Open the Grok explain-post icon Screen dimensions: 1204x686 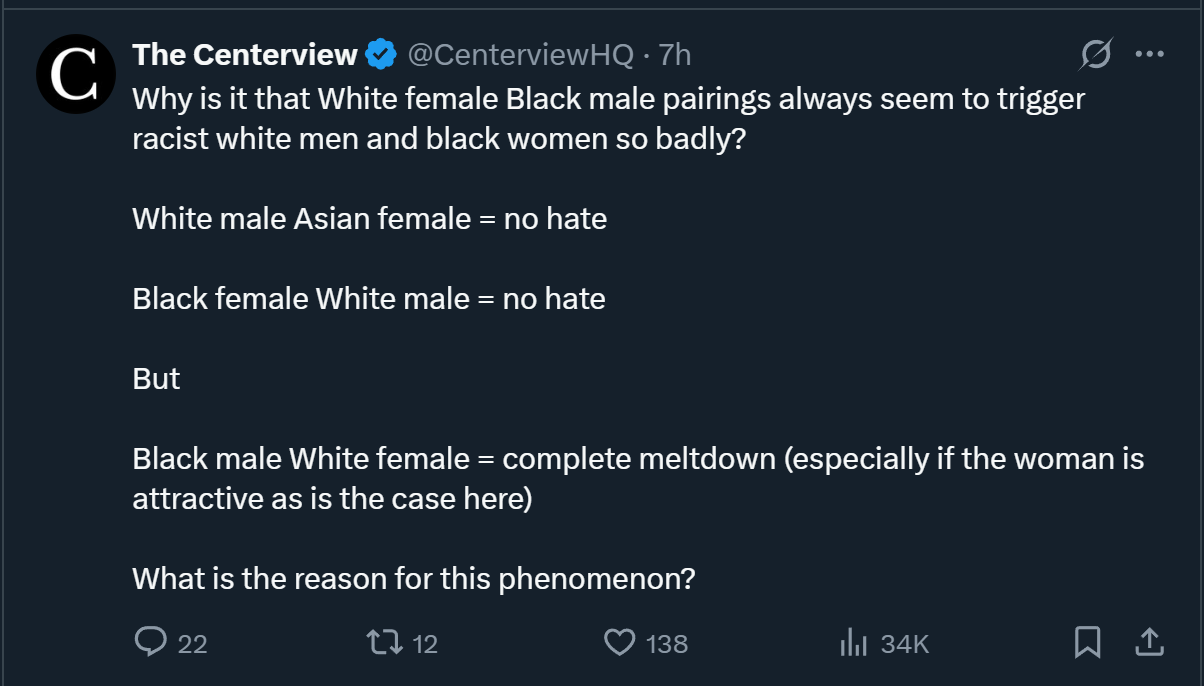click(1095, 55)
